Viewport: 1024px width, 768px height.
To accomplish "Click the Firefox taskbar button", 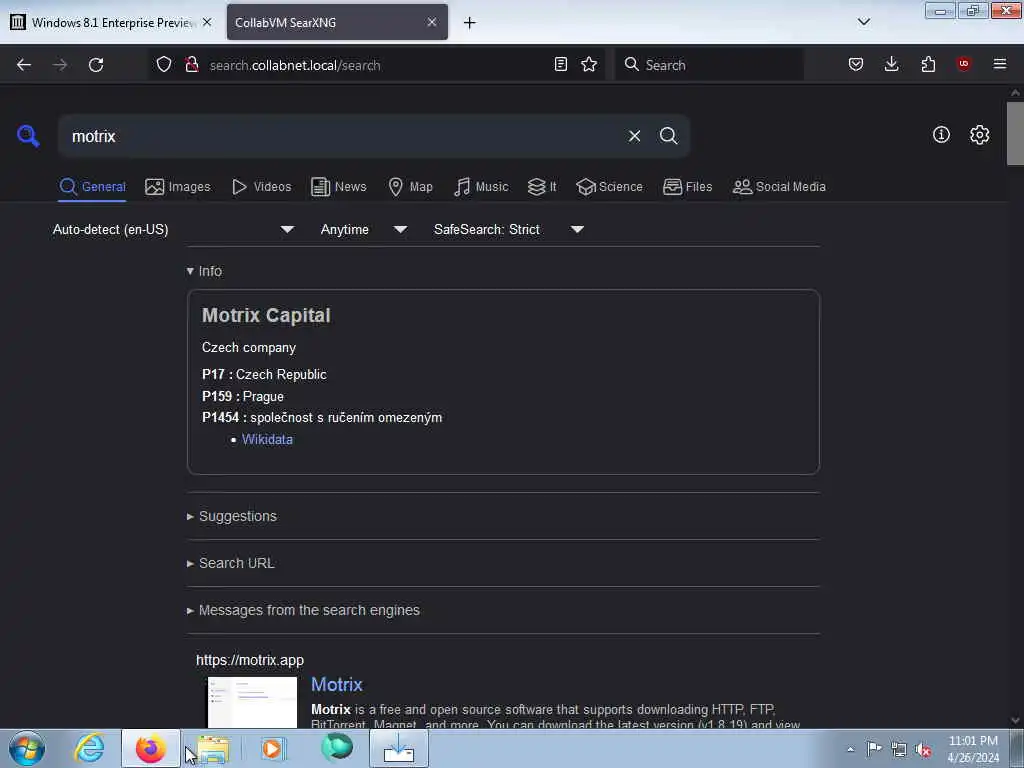I will 150,748.
